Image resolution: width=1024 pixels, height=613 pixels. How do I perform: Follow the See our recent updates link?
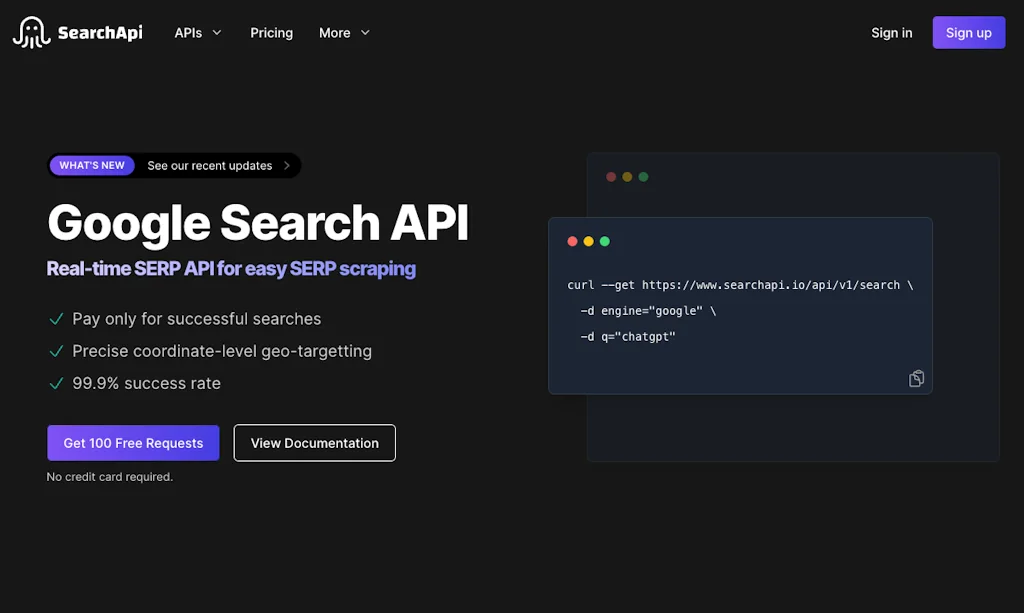209,166
